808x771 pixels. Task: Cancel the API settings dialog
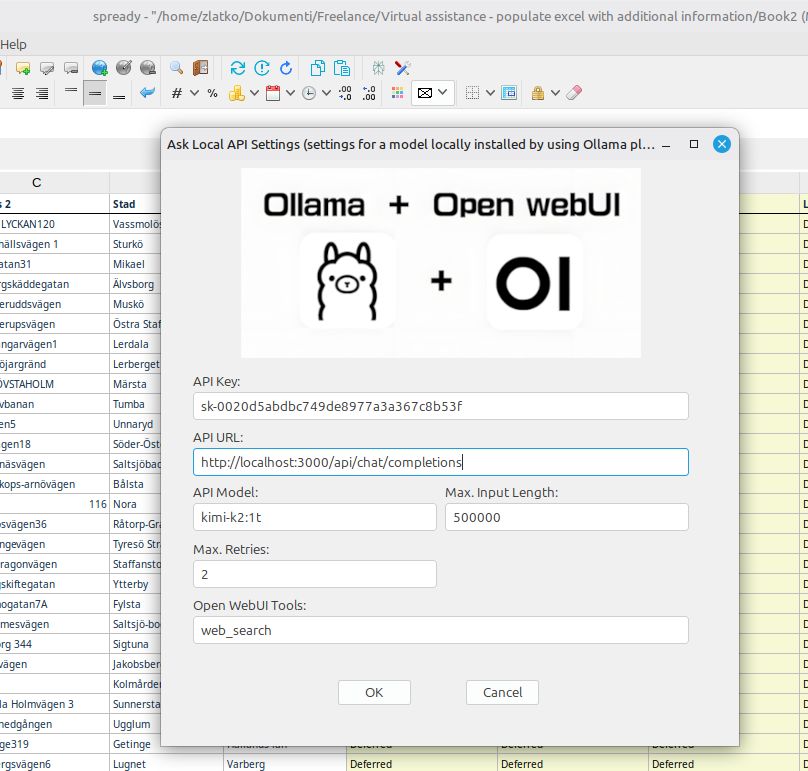pos(502,692)
